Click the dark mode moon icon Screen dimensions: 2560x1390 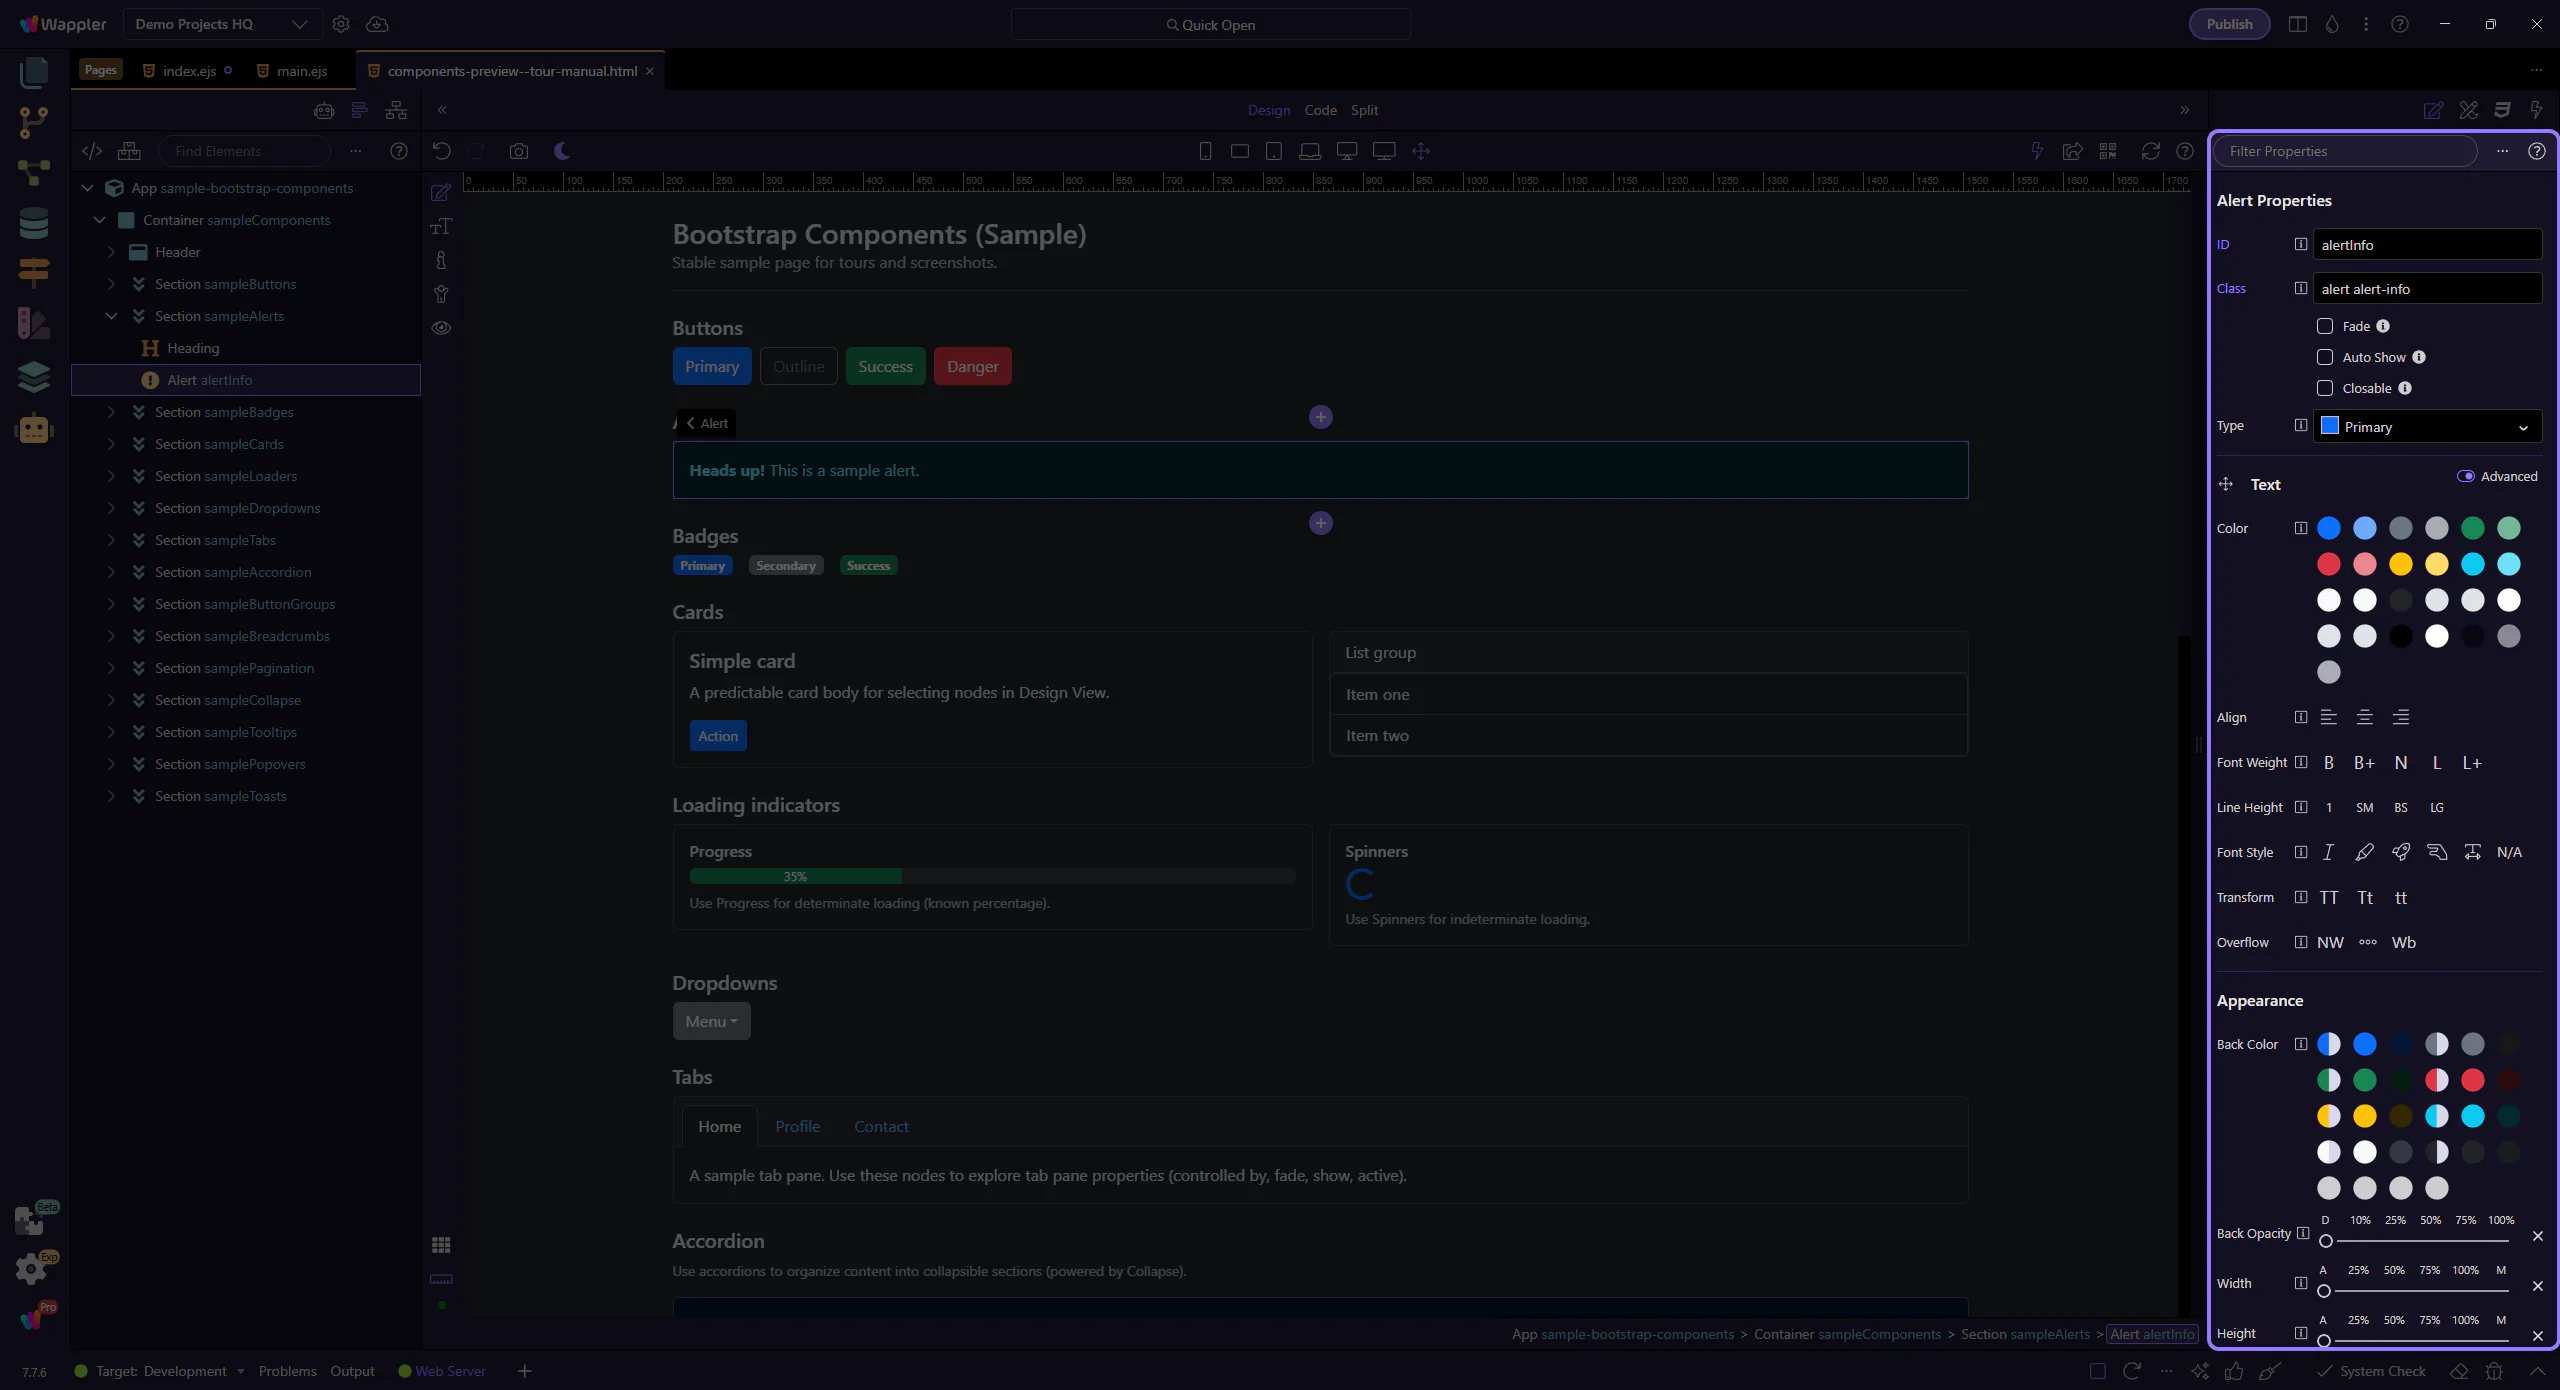[562, 151]
